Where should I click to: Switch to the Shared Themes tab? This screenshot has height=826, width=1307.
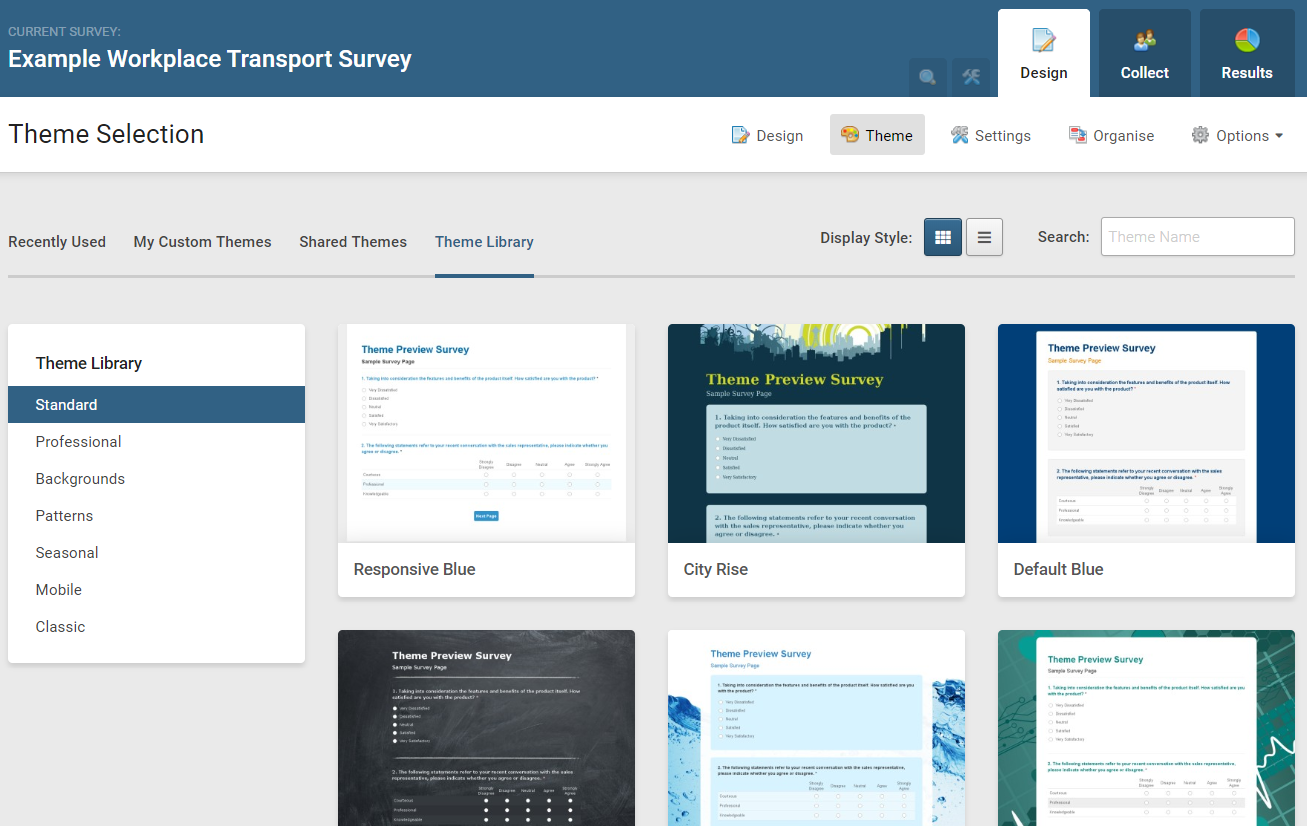(x=352, y=241)
